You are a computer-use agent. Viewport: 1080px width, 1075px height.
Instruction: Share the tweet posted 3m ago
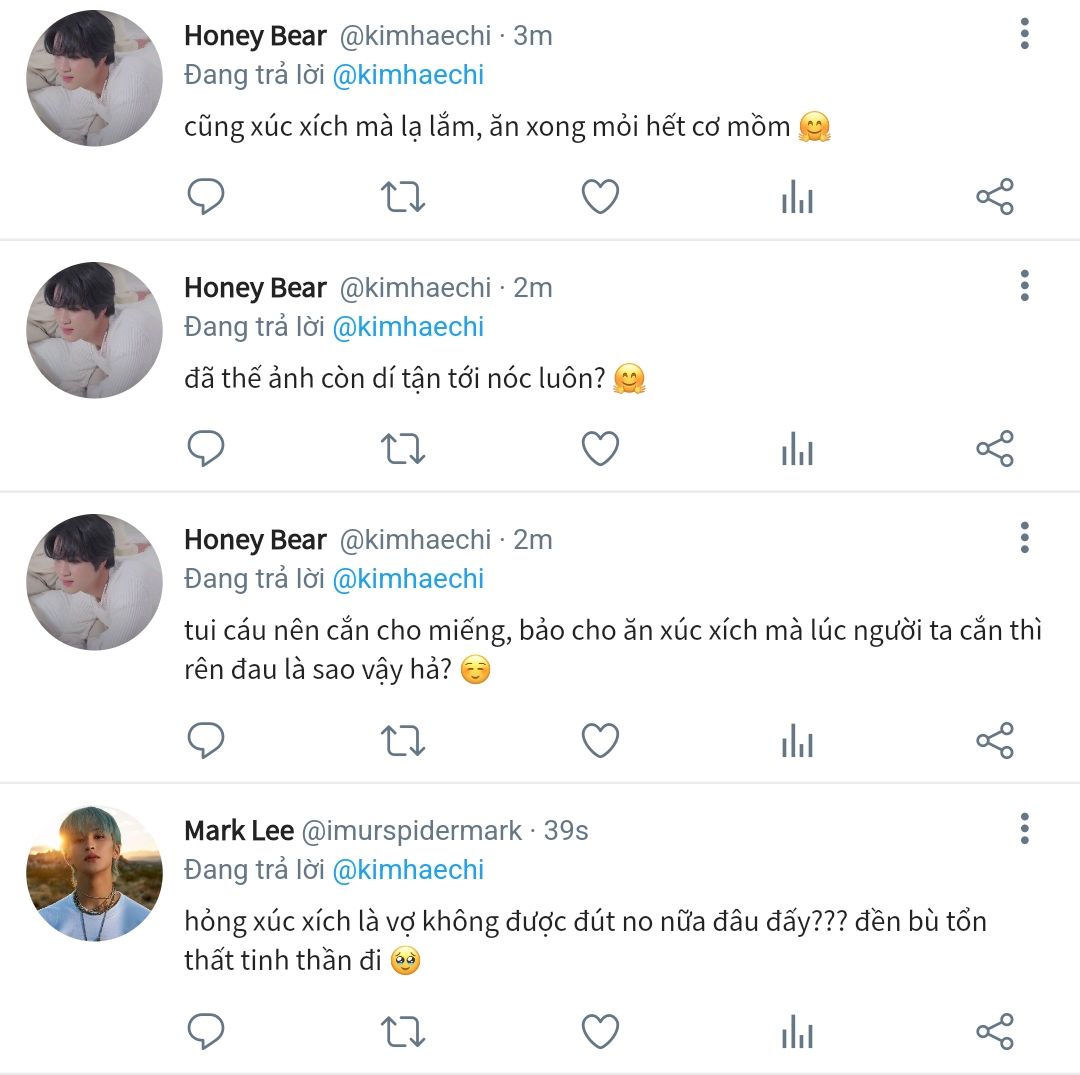(x=994, y=197)
